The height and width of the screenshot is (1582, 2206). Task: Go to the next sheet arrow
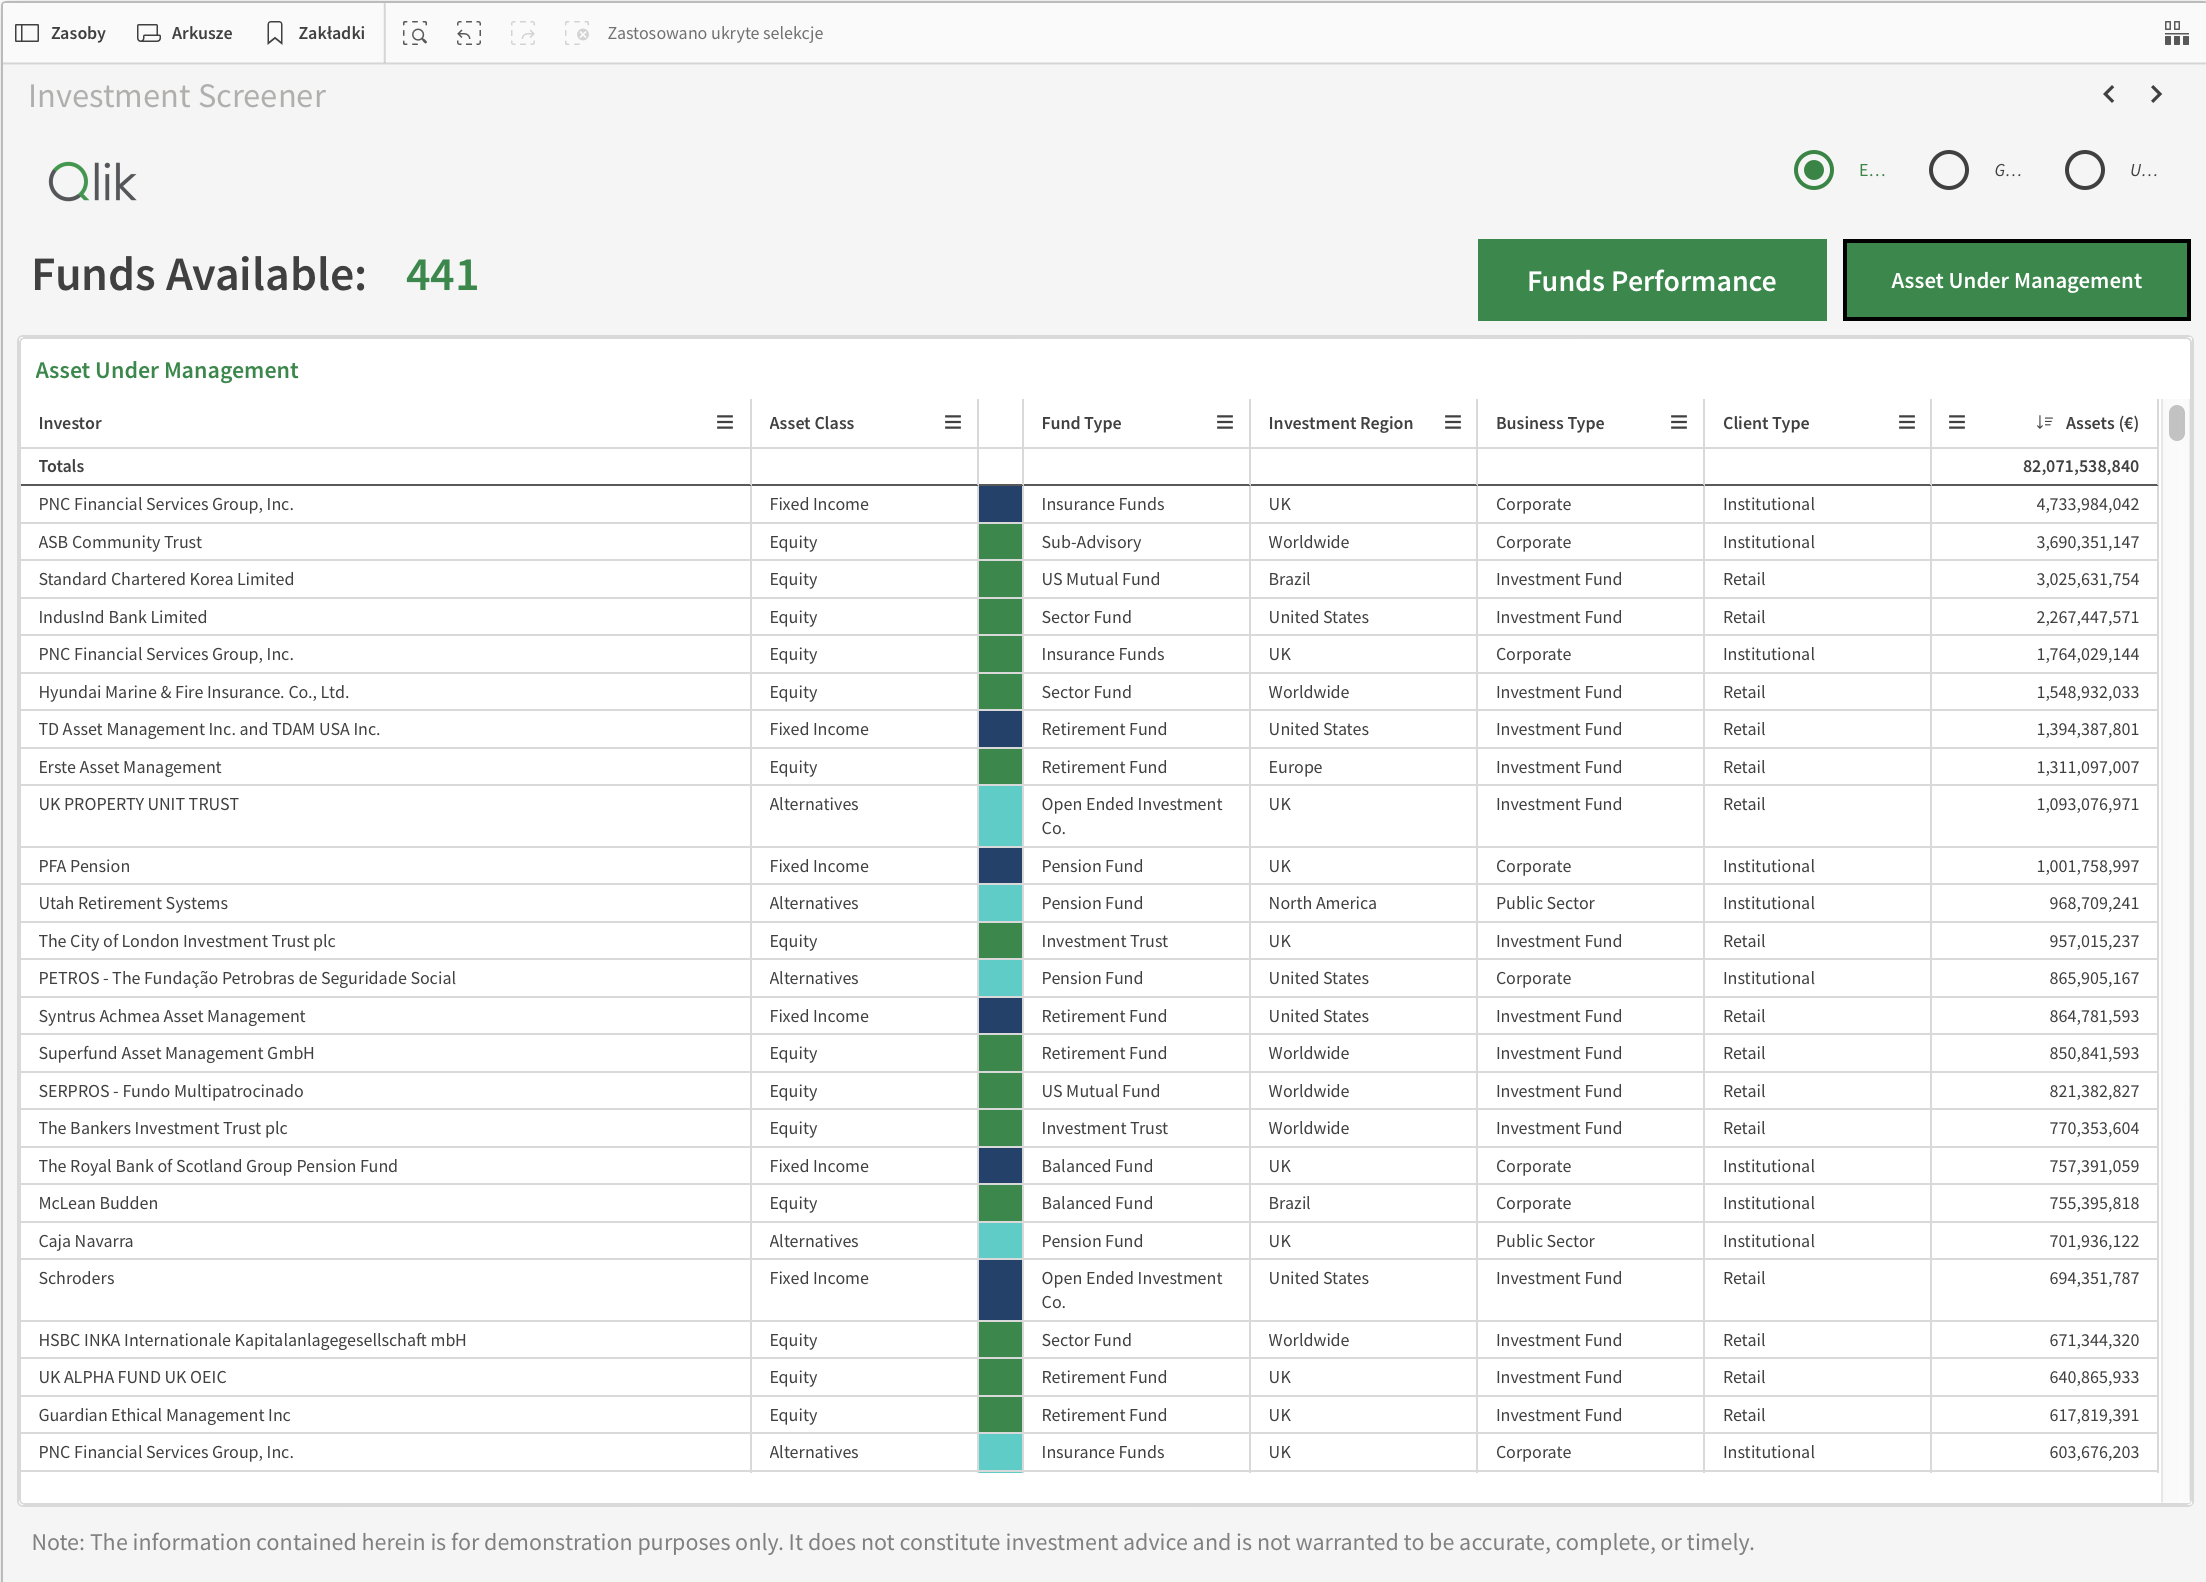click(x=2156, y=94)
